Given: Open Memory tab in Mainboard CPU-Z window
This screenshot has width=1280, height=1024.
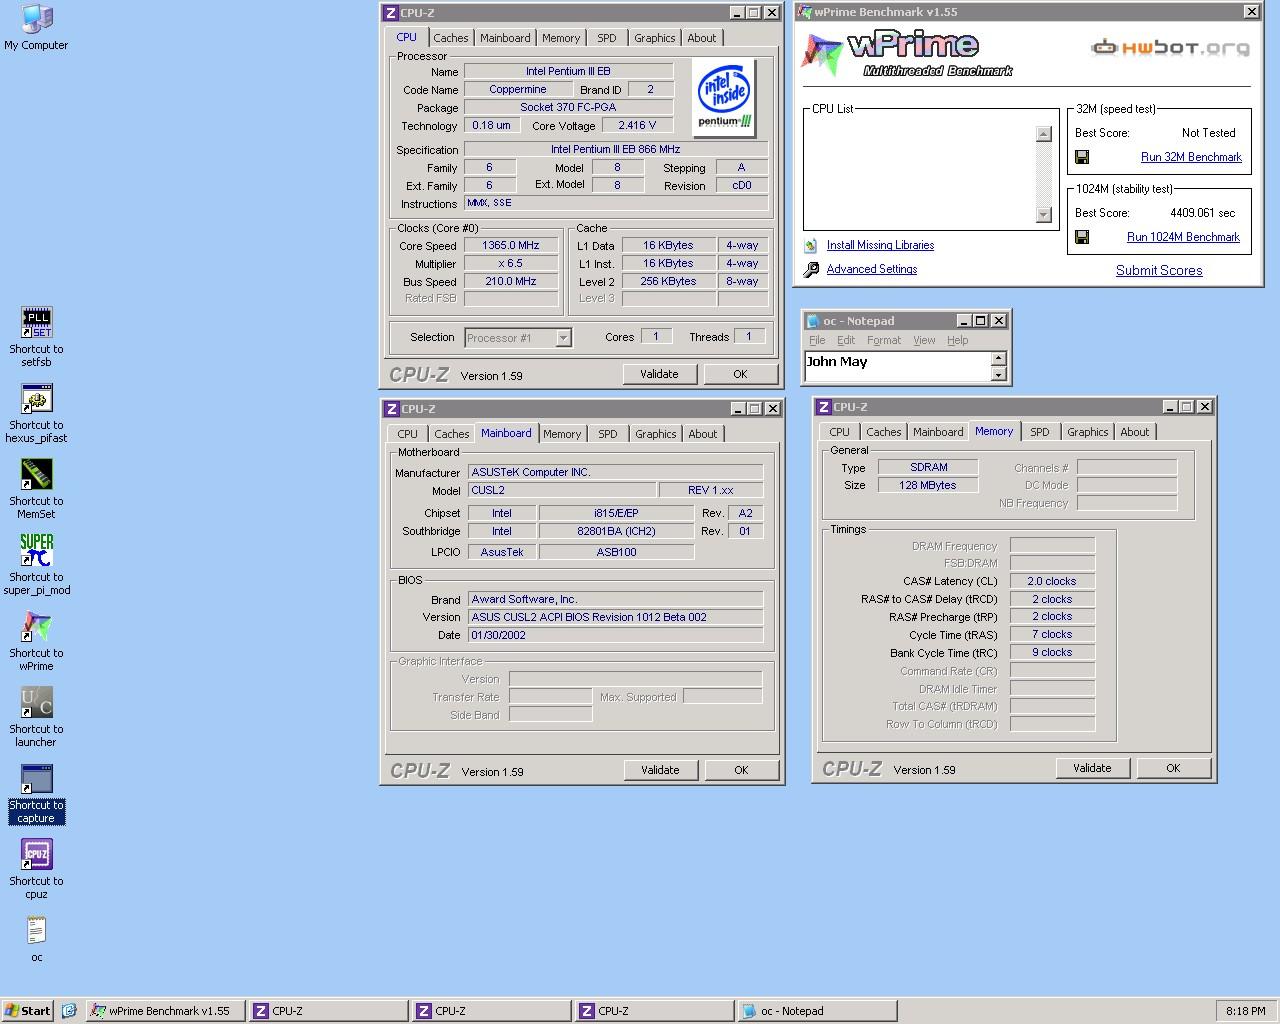Looking at the screenshot, I should (561, 434).
